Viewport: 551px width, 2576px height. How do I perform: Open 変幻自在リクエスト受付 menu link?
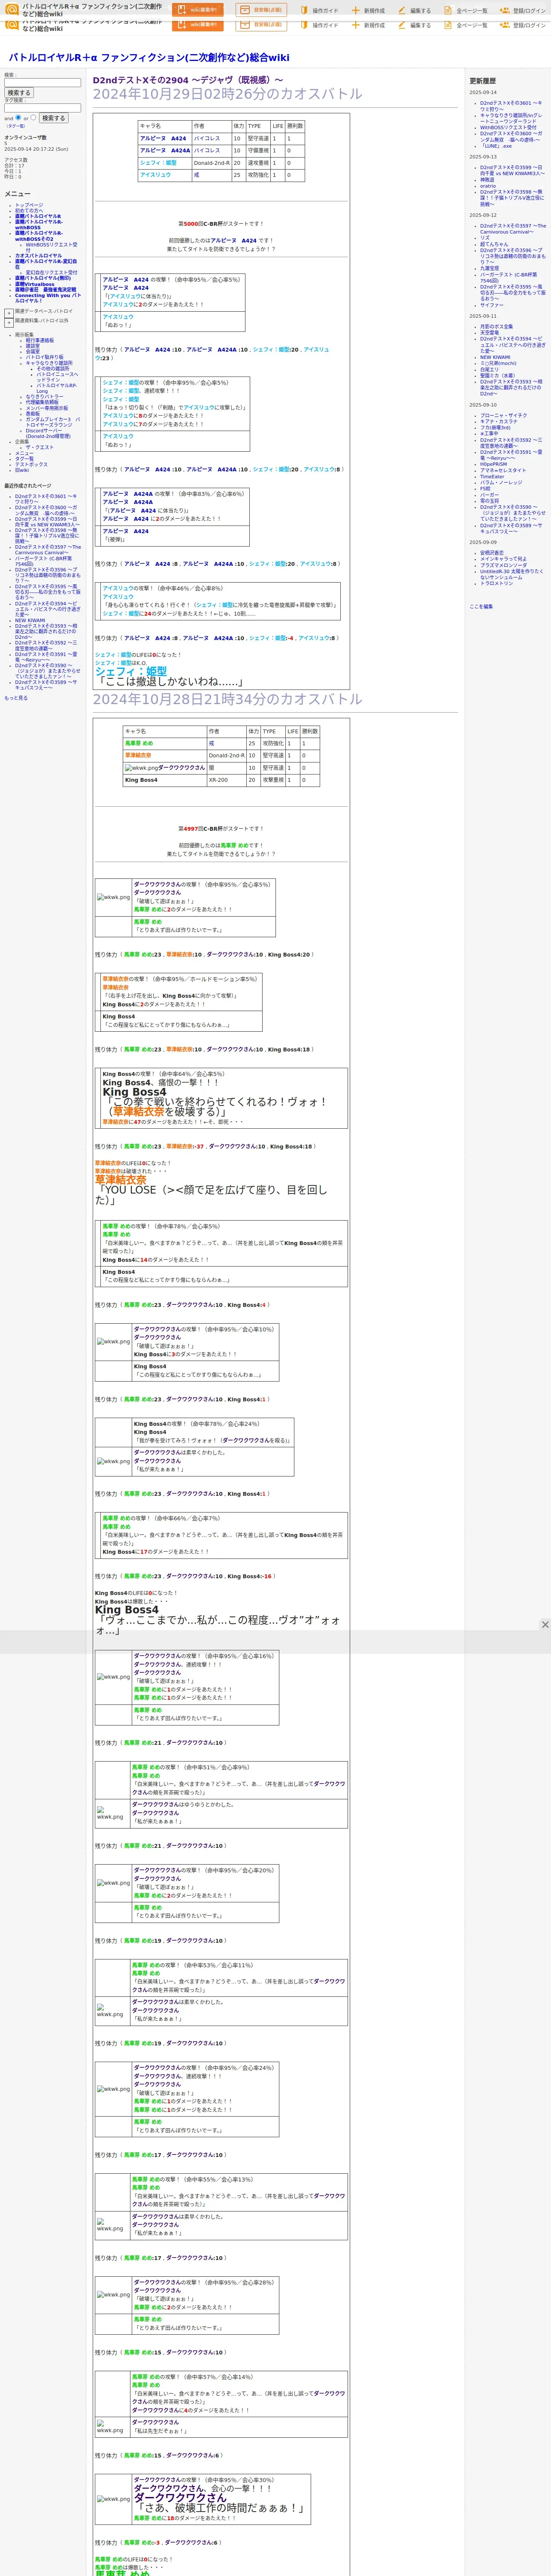coord(51,273)
